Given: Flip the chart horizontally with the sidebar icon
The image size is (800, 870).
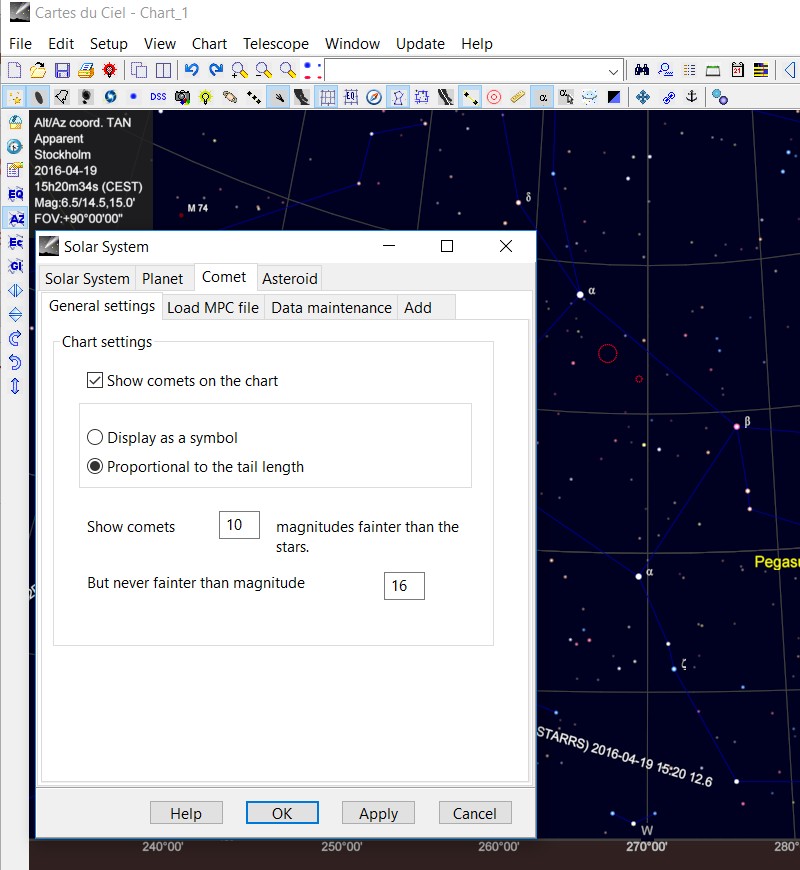Looking at the screenshot, I should point(16,290).
